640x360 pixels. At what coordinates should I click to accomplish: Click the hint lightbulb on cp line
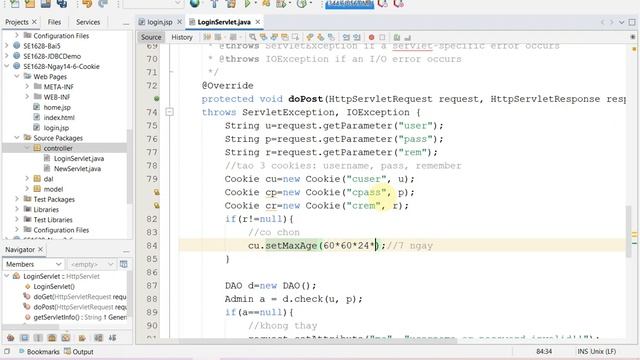pos(156,192)
